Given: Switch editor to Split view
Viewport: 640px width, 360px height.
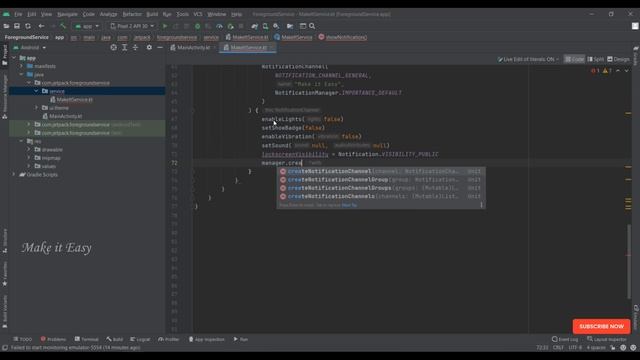Looking at the screenshot, I should tap(596, 59).
